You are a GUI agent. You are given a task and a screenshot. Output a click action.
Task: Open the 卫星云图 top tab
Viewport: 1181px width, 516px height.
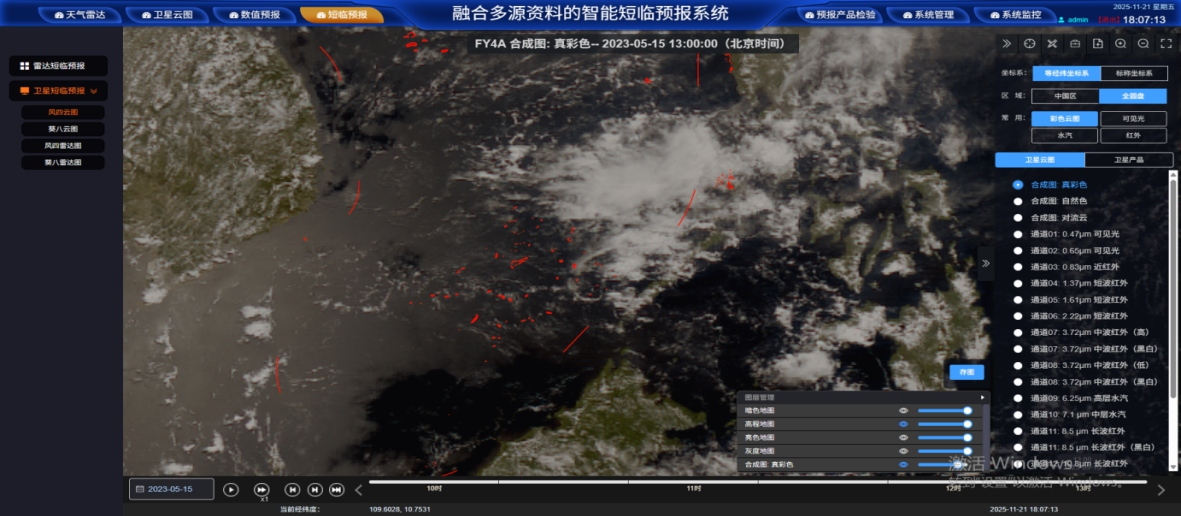tap(166, 14)
